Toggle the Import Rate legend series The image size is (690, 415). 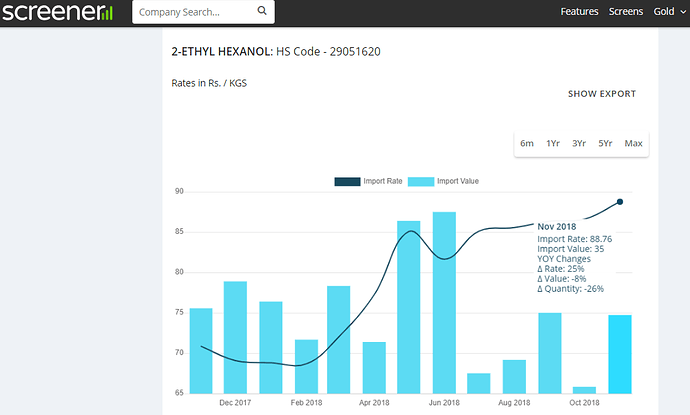[383, 181]
